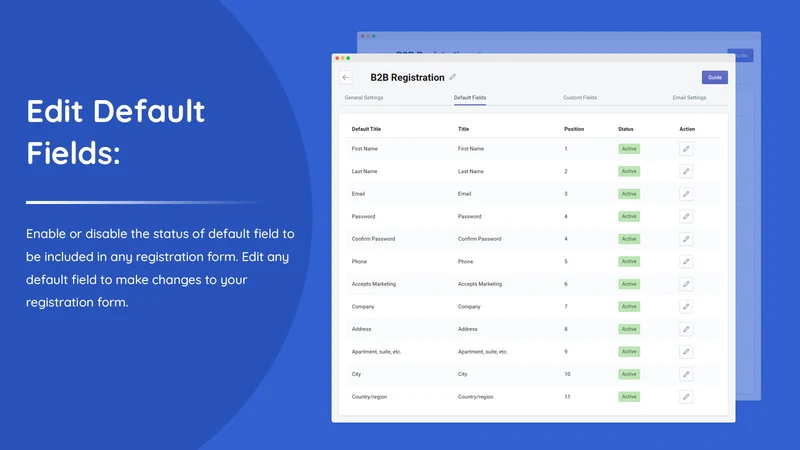Click the Status column header
800x450 pixels.
(626, 129)
